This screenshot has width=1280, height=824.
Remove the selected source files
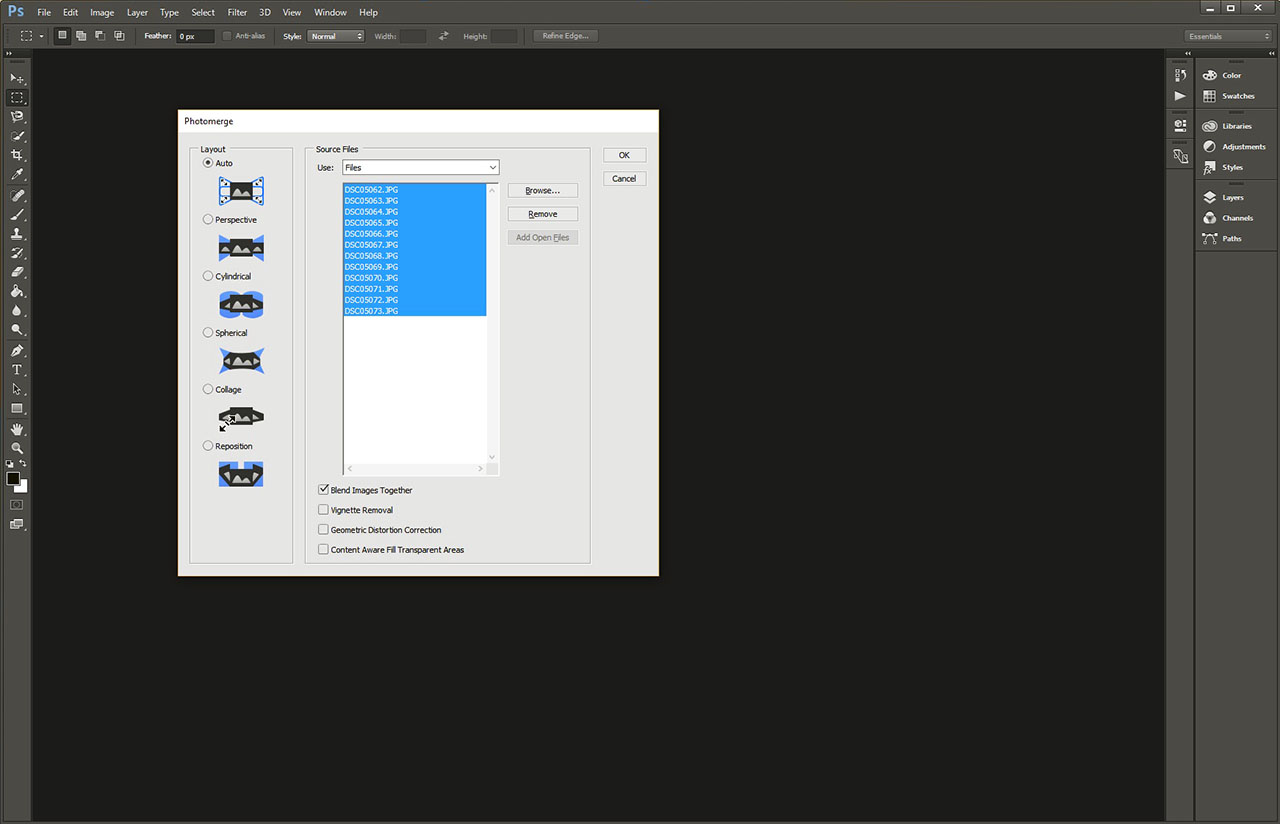pos(542,214)
